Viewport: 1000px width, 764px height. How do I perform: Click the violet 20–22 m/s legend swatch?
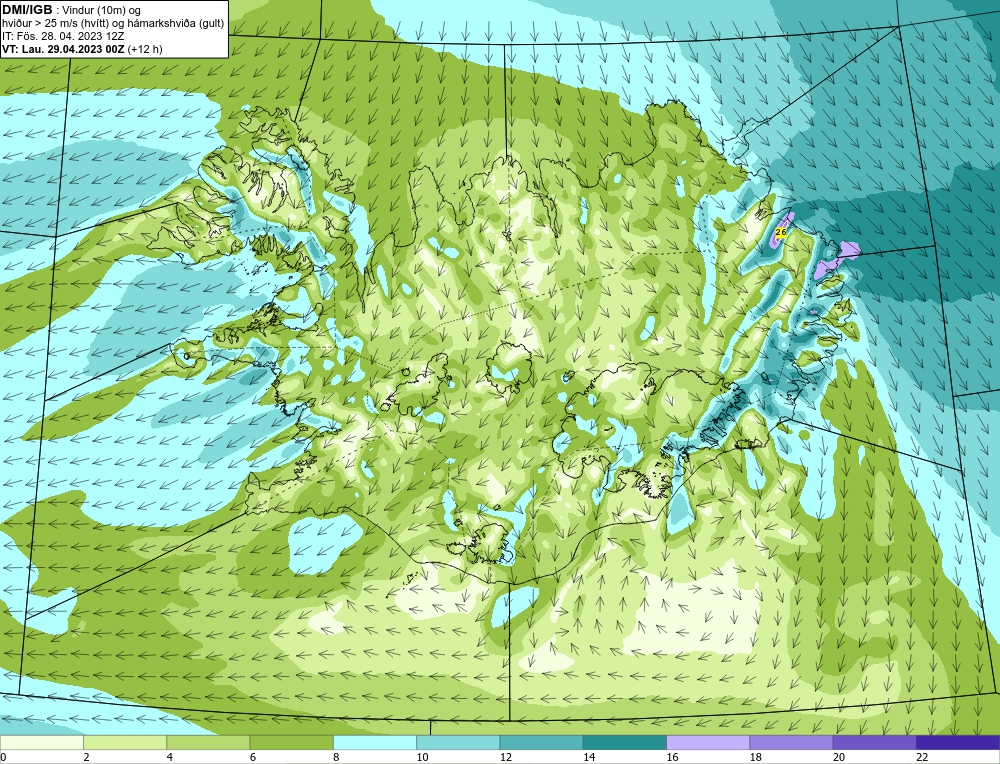(x=874, y=742)
